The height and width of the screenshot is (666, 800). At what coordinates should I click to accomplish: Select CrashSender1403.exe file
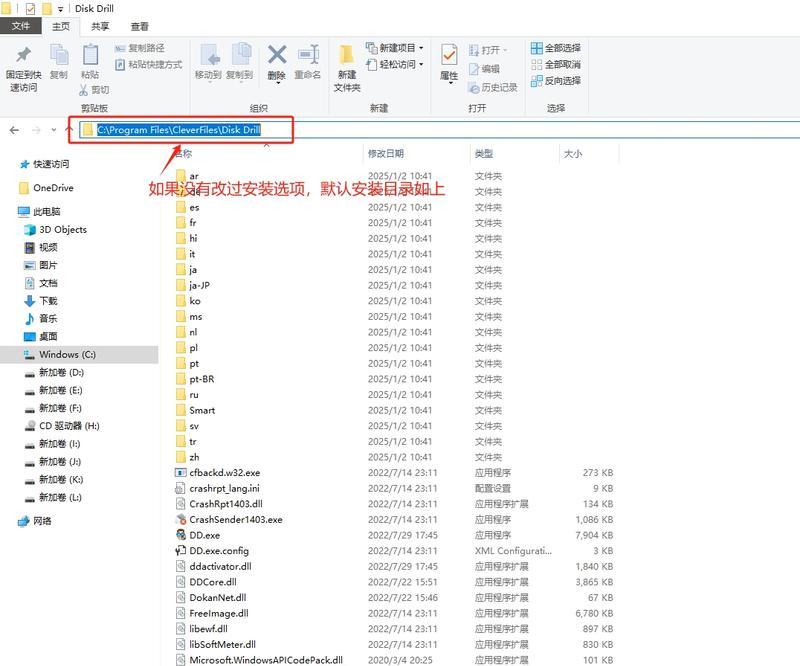(229, 520)
